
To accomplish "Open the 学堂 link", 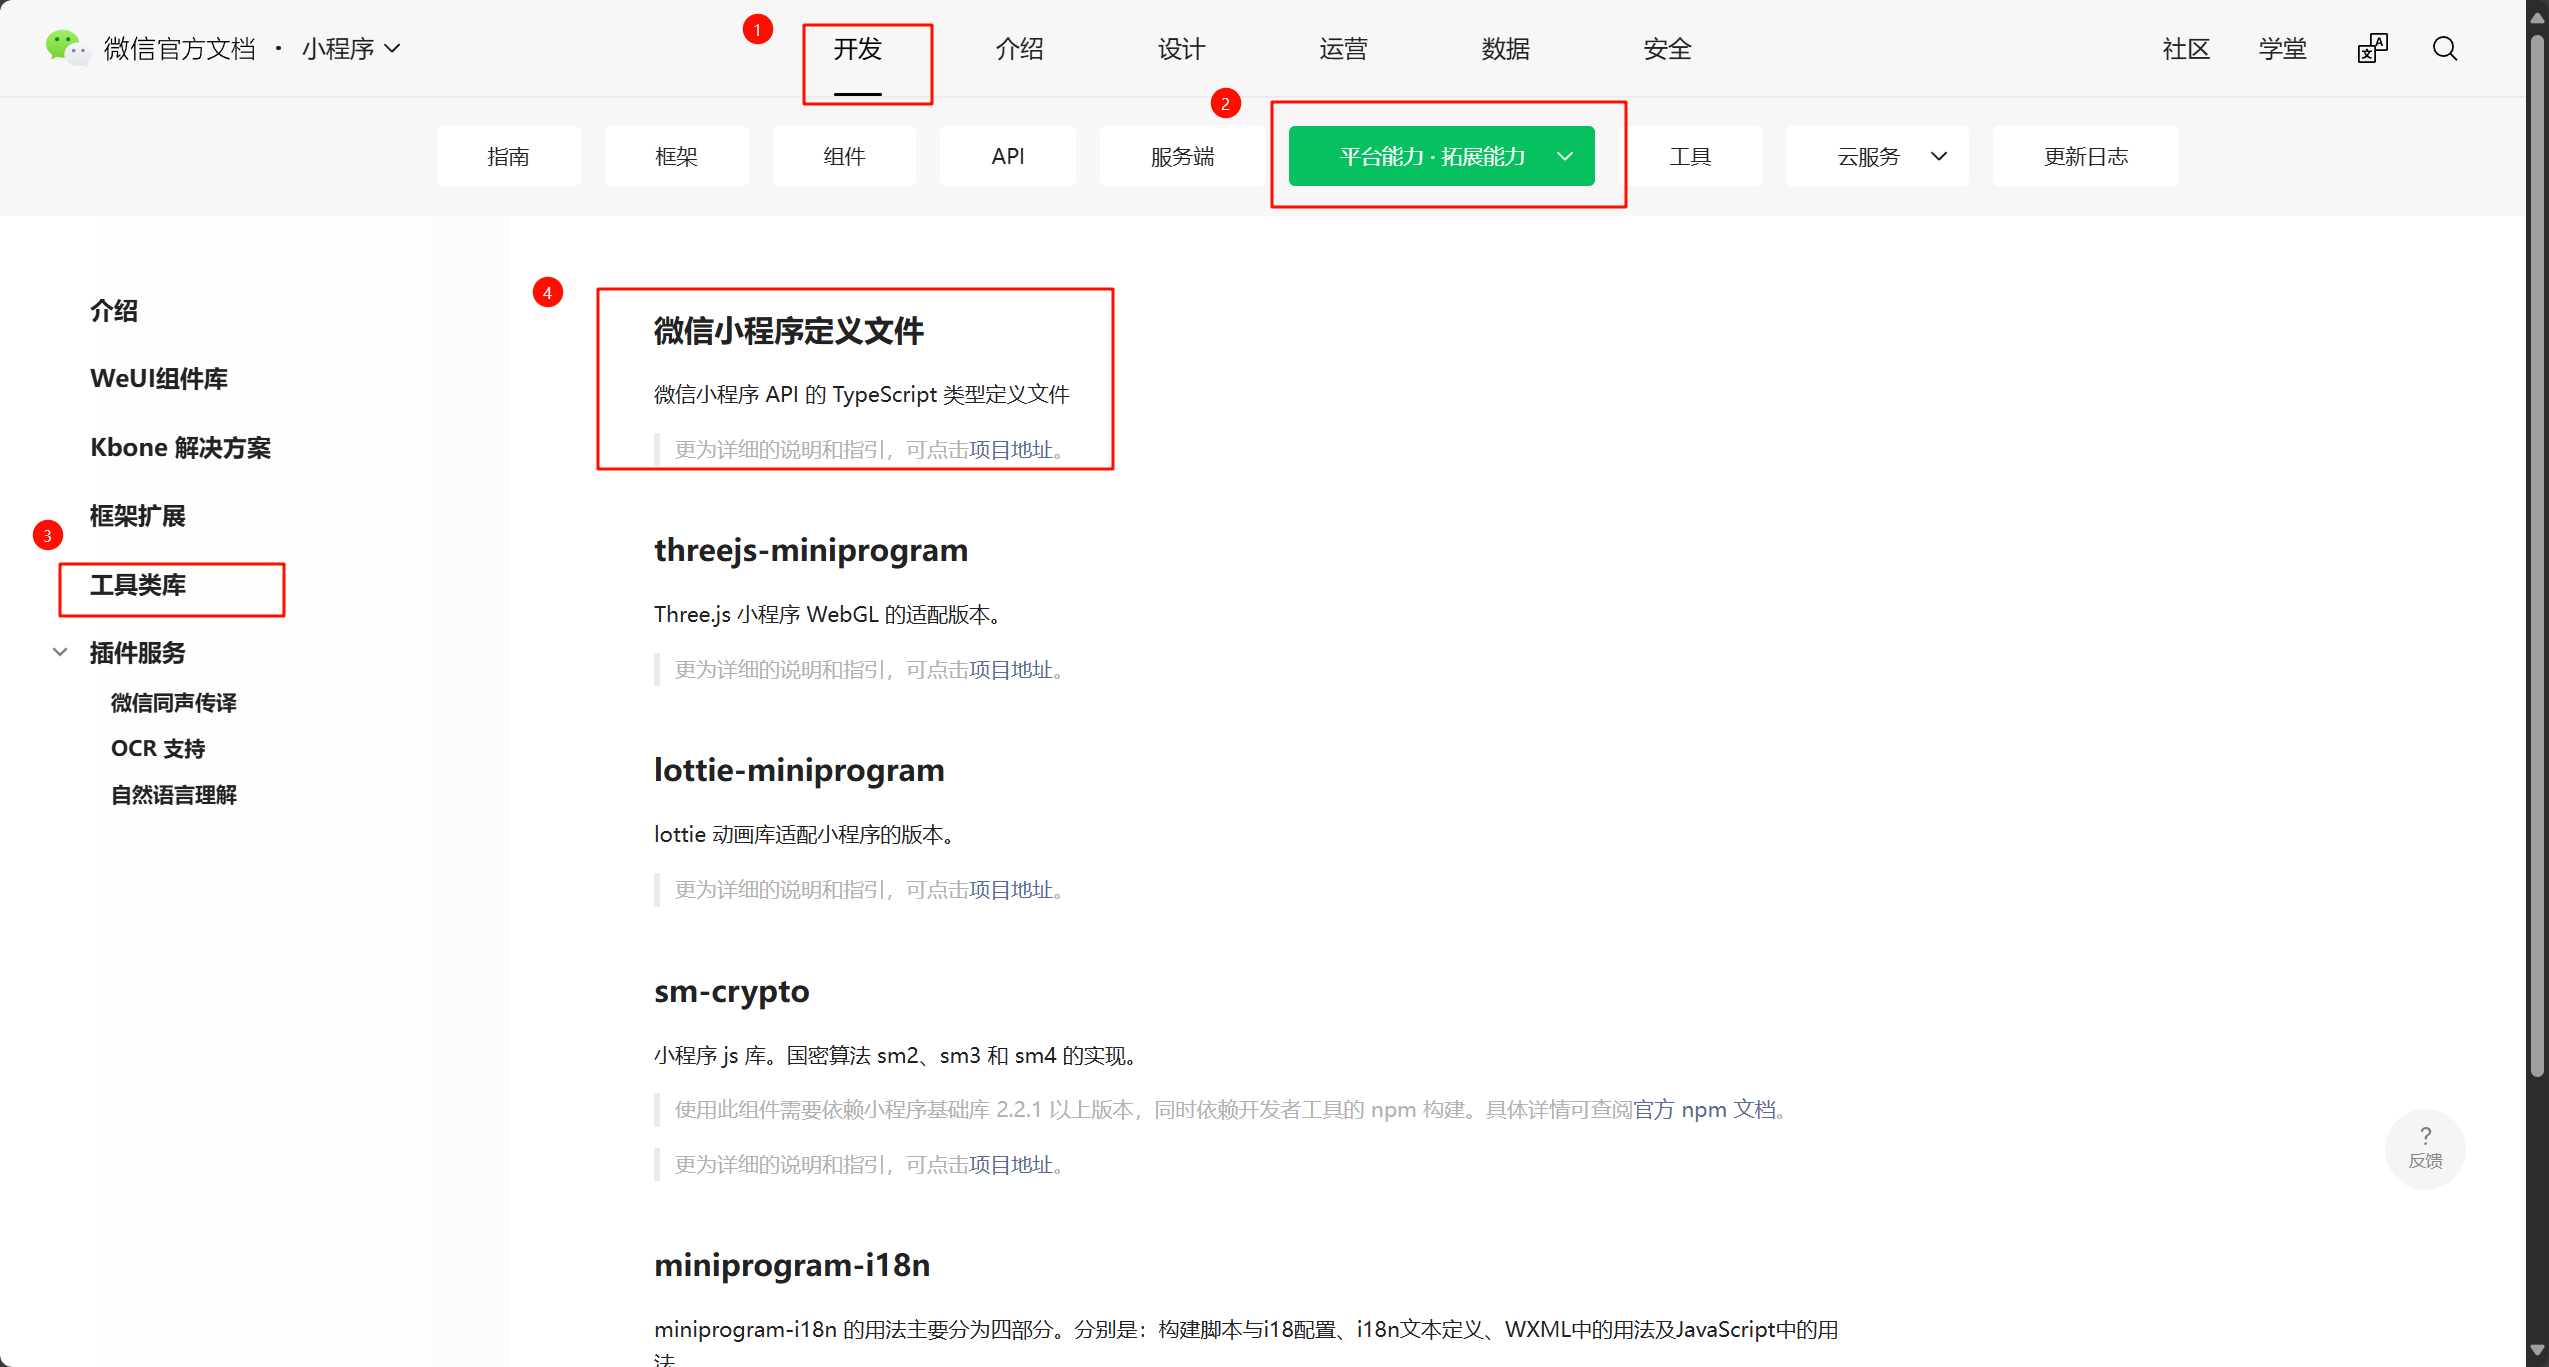I will point(2283,49).
